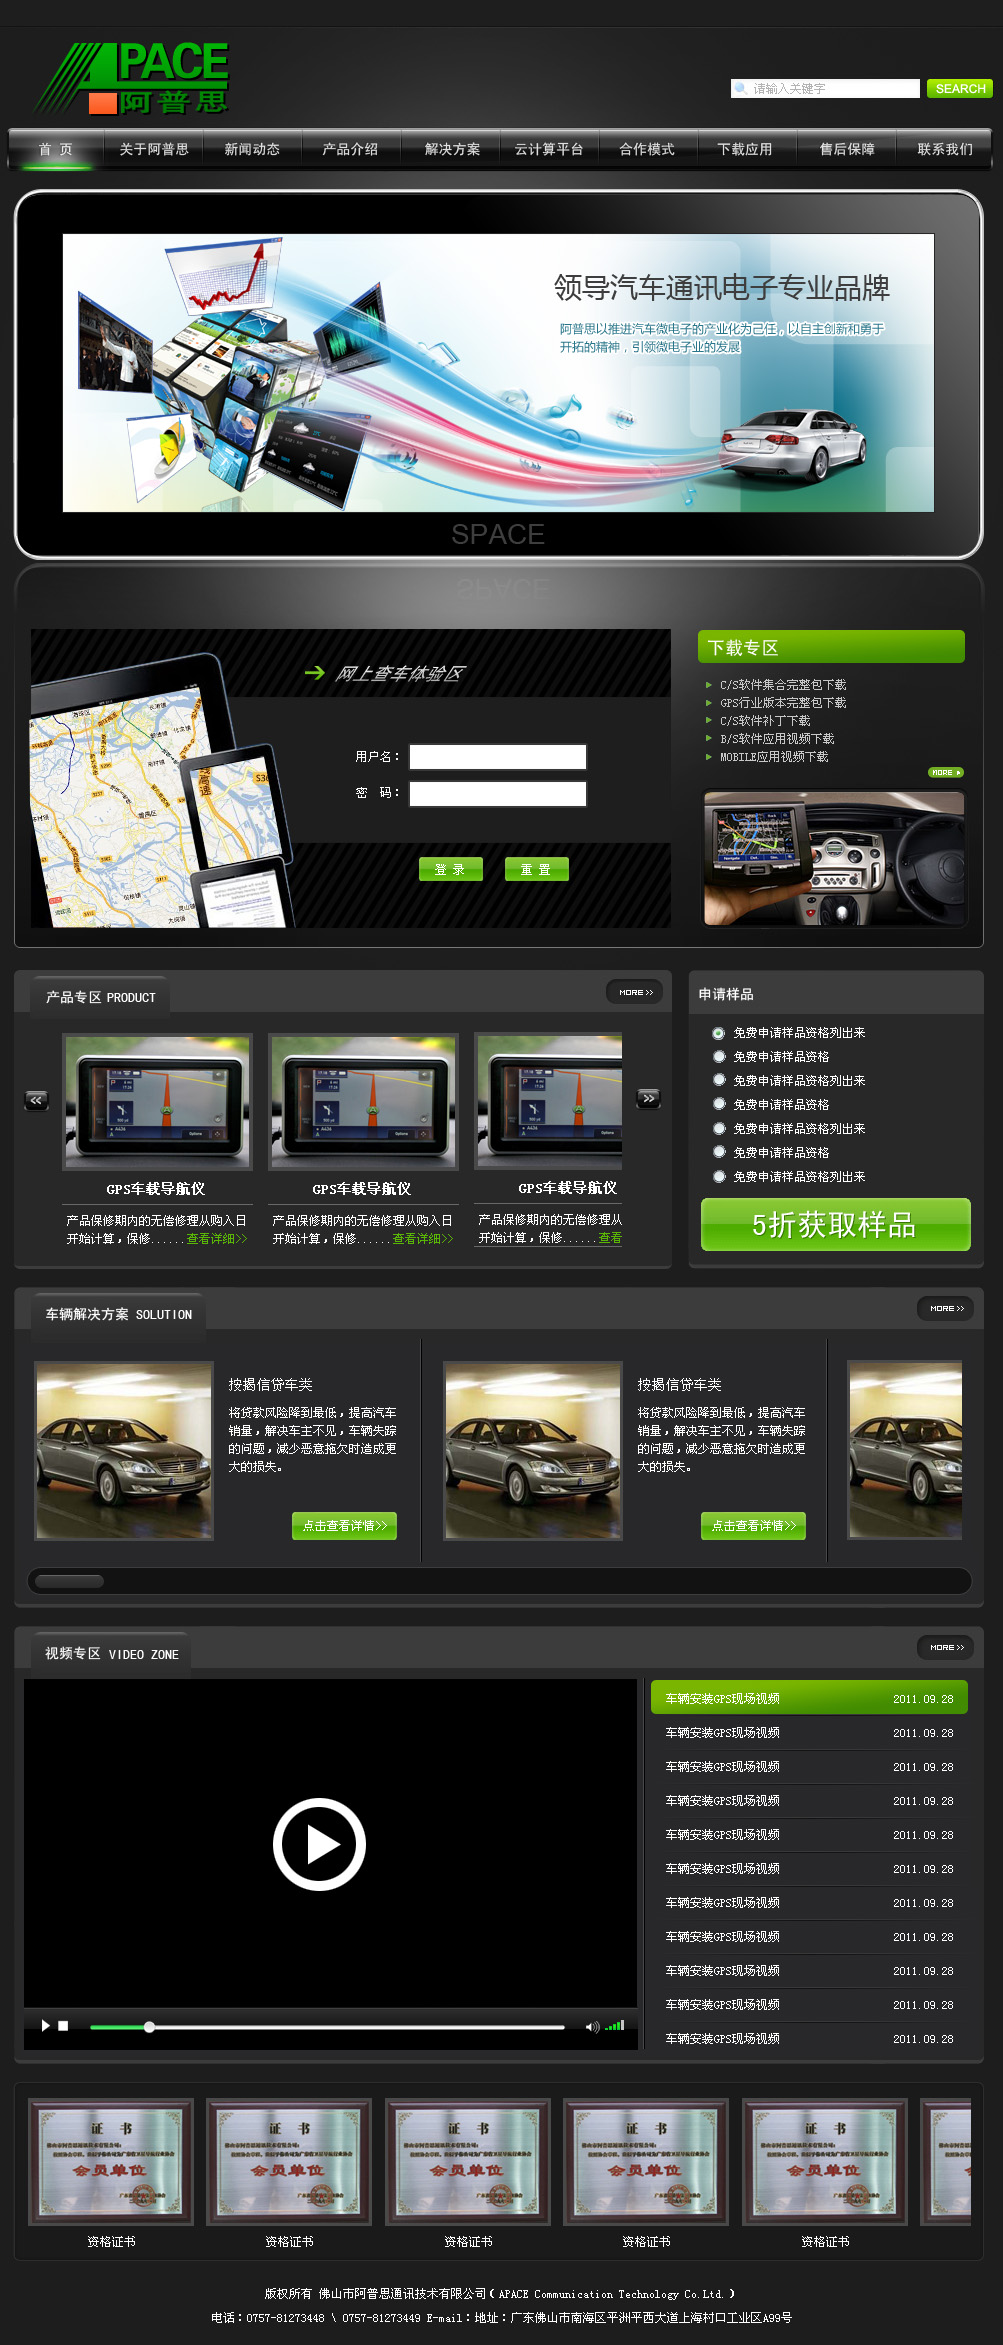Click the 用户名 username input field
Image resolution: width=1003 pixels, height=2345 pixels.
coord(497,757)
